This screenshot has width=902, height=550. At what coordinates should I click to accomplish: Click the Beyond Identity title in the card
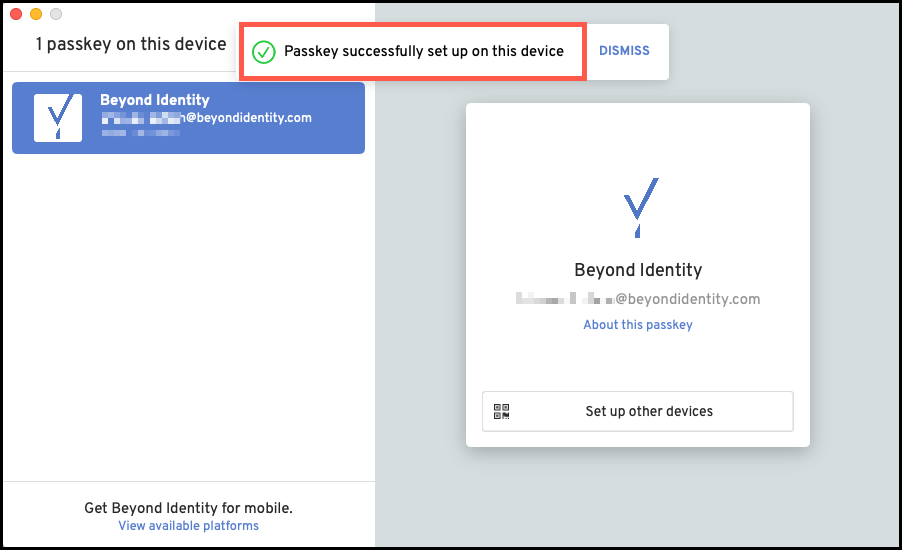pyautogui.click(x=638, y=270)
